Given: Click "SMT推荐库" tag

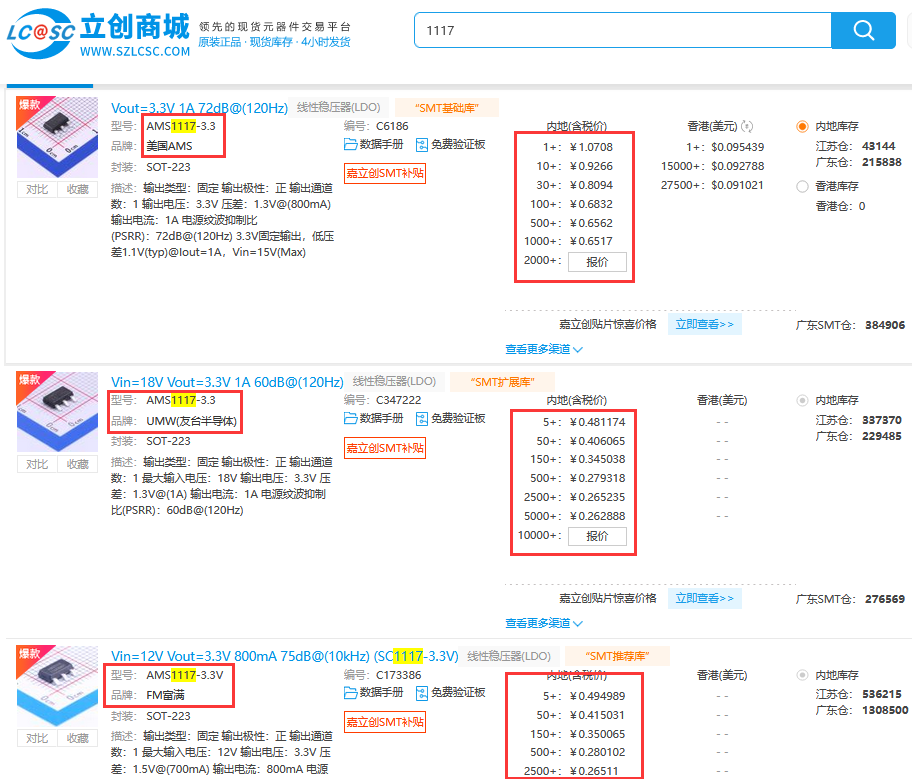Looking at the screenshot, I should tap(617, 656).
